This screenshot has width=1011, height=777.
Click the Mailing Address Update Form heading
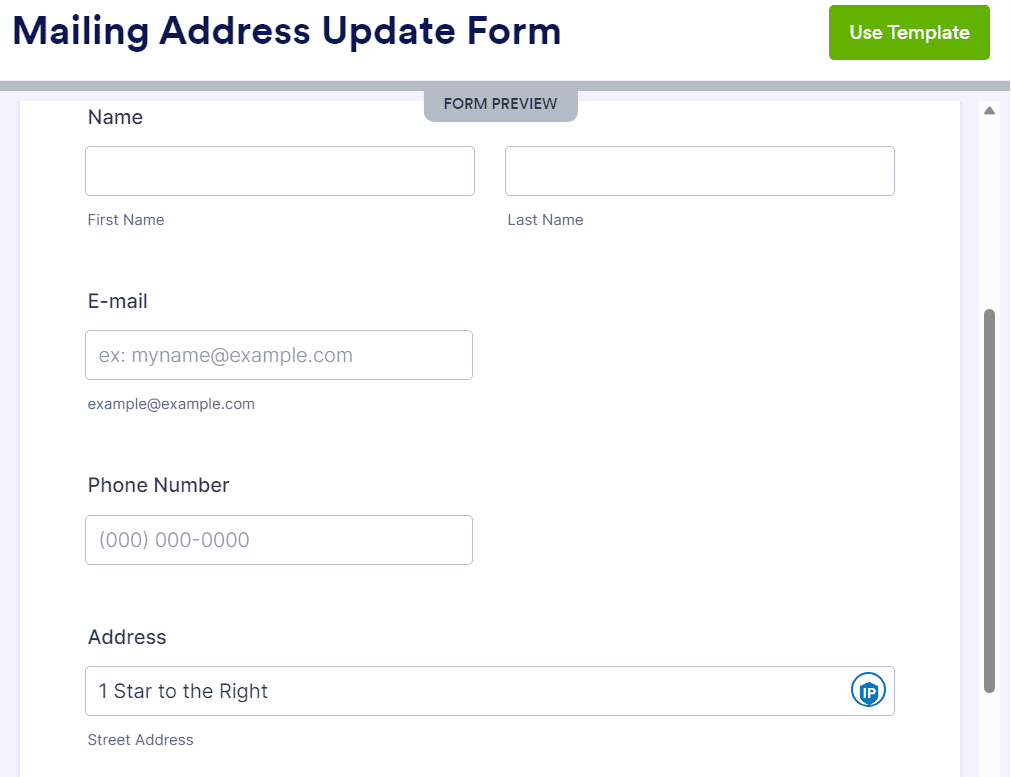click(x=287, y=31)
